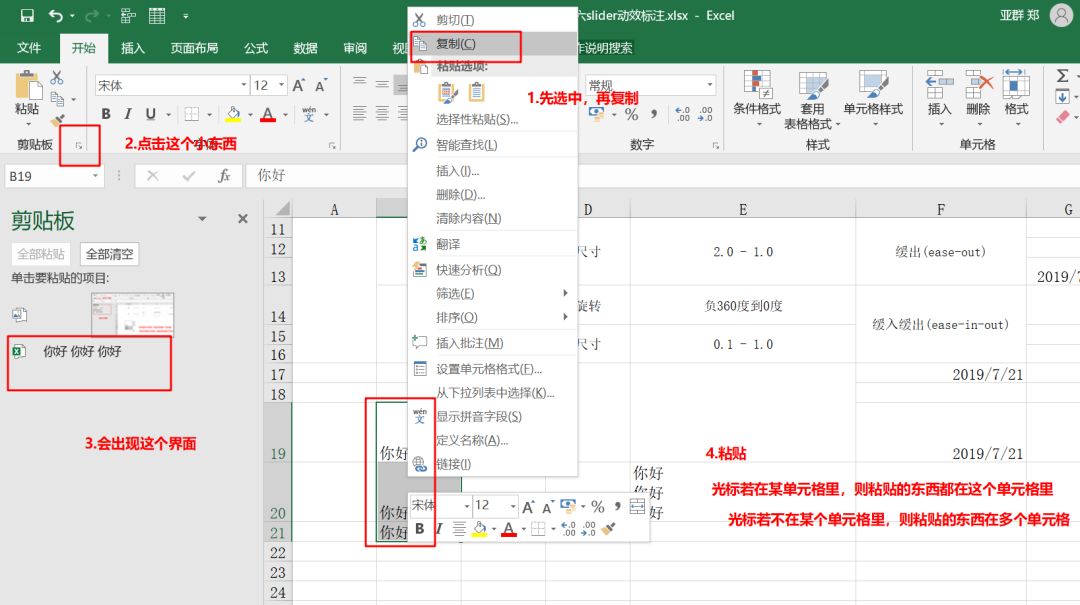Switch to the 公式 tab
The width and height of the screenshot is (1080, 605).
coord(256,48)
